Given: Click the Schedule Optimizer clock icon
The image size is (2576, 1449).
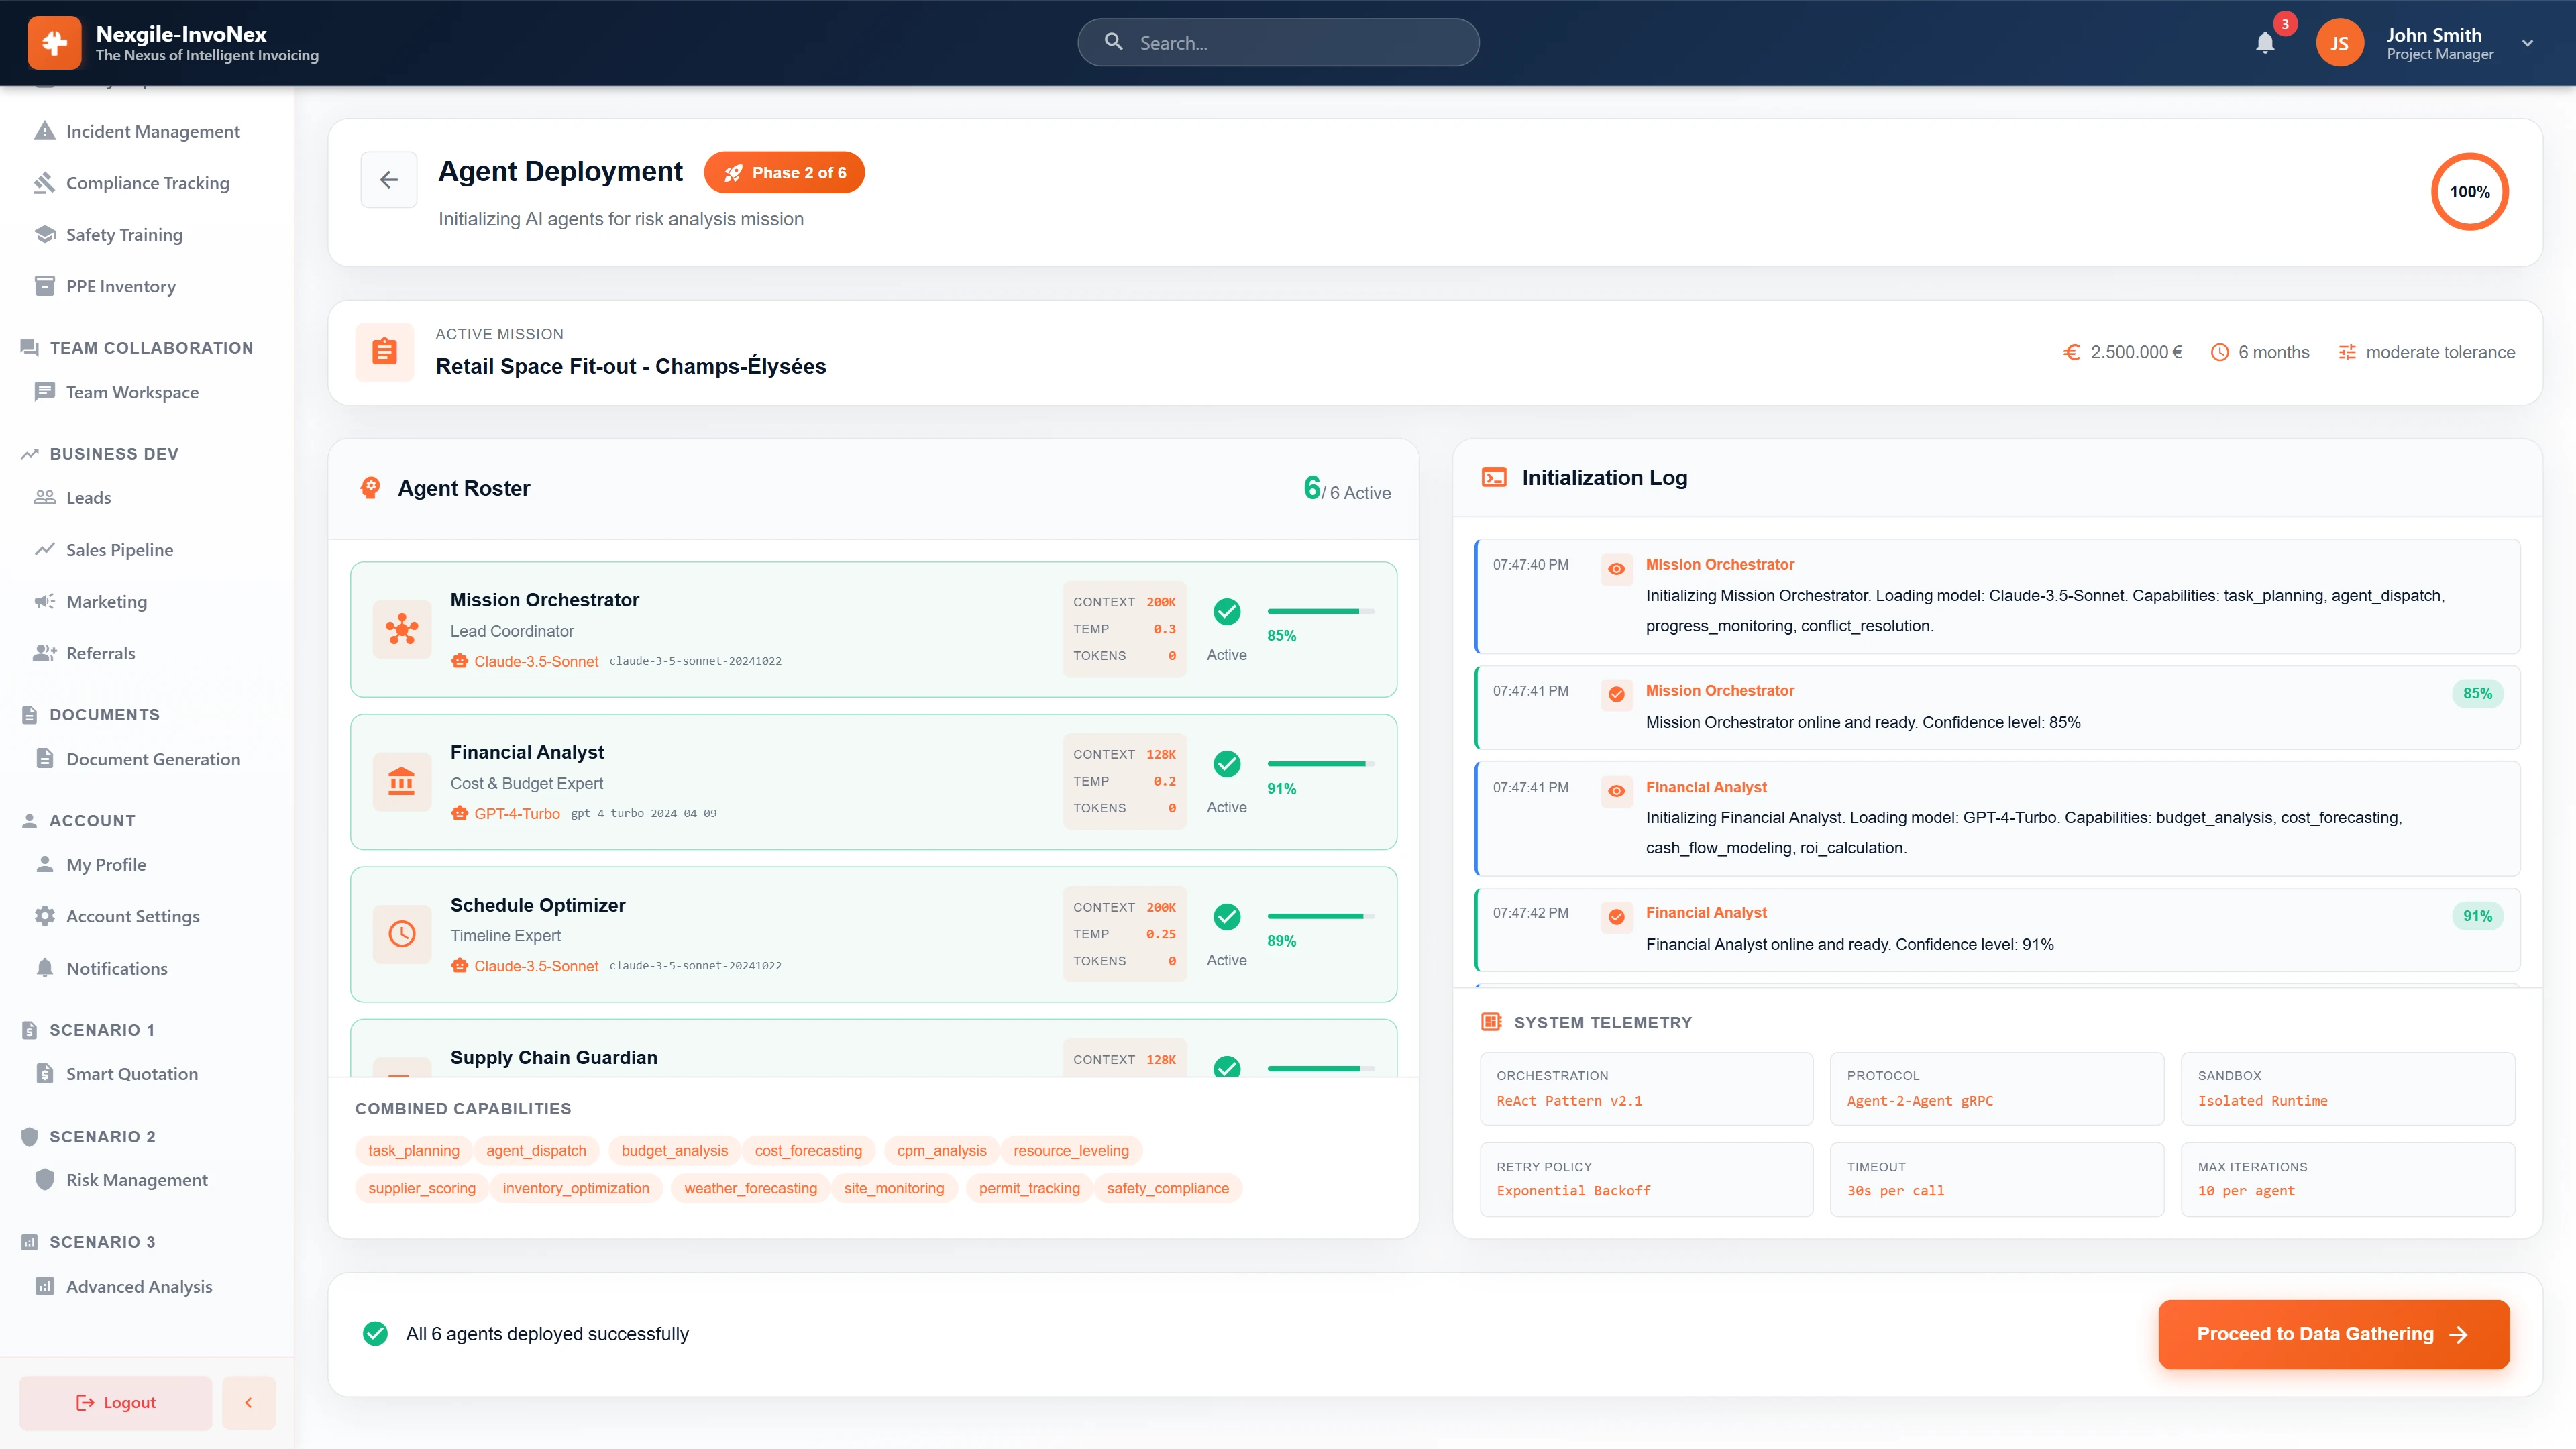Looking at the screenshot, I should [402, 934].
